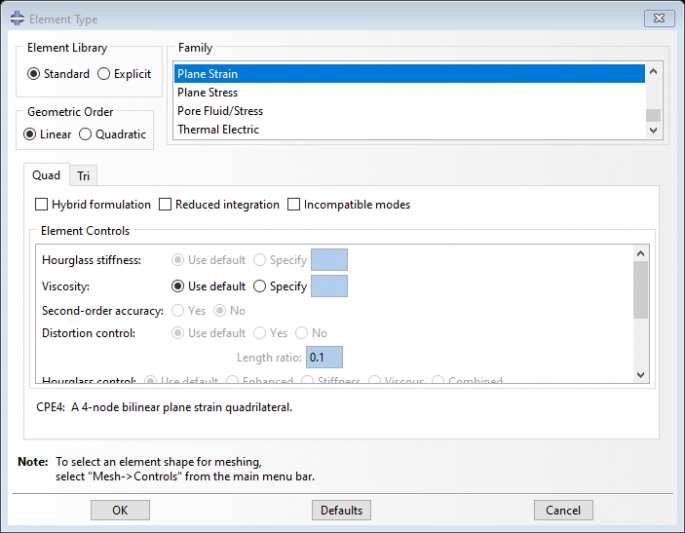Enable the Hybrid formulation checkbox

click(x=41, y=205)
